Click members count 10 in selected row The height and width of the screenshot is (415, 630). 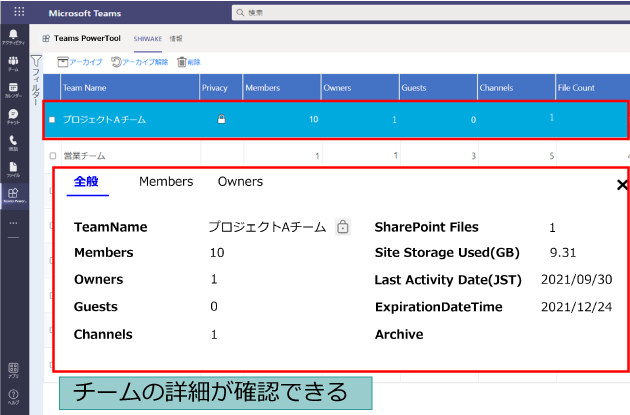[314, 119]
